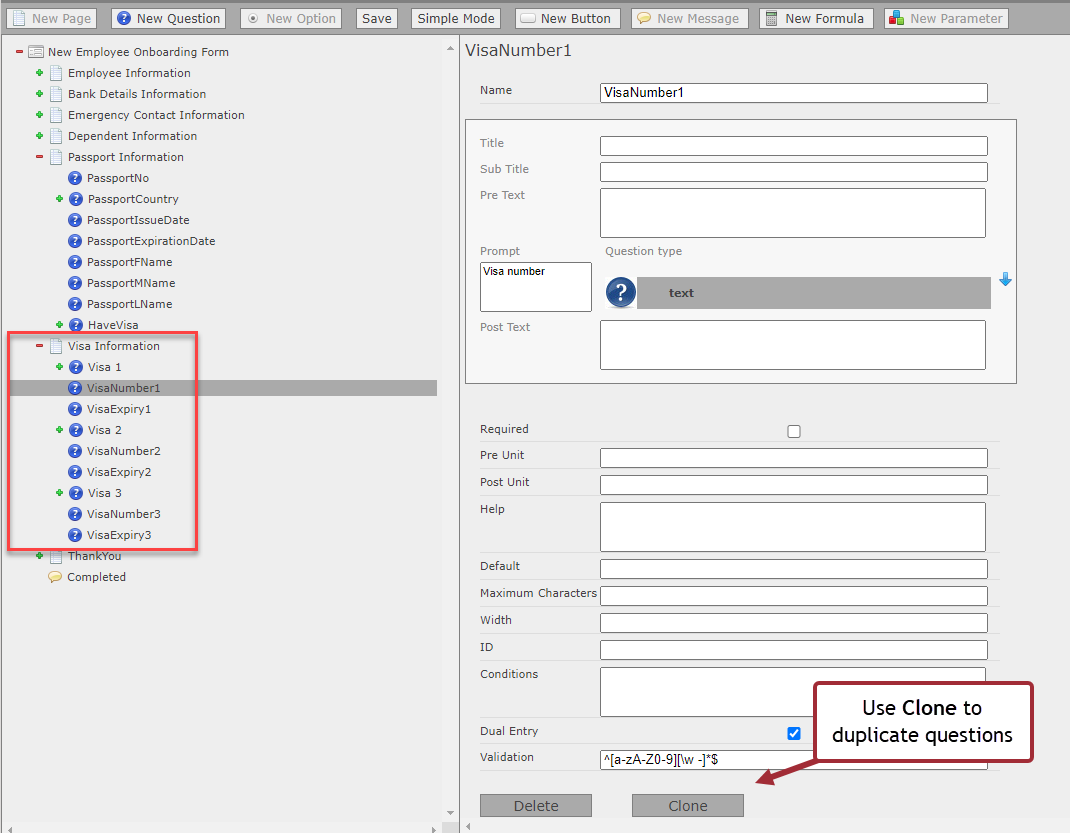1070x833 pixels.
Task: Expand the Visa 2 question node
Action: (x=60, y=430)
